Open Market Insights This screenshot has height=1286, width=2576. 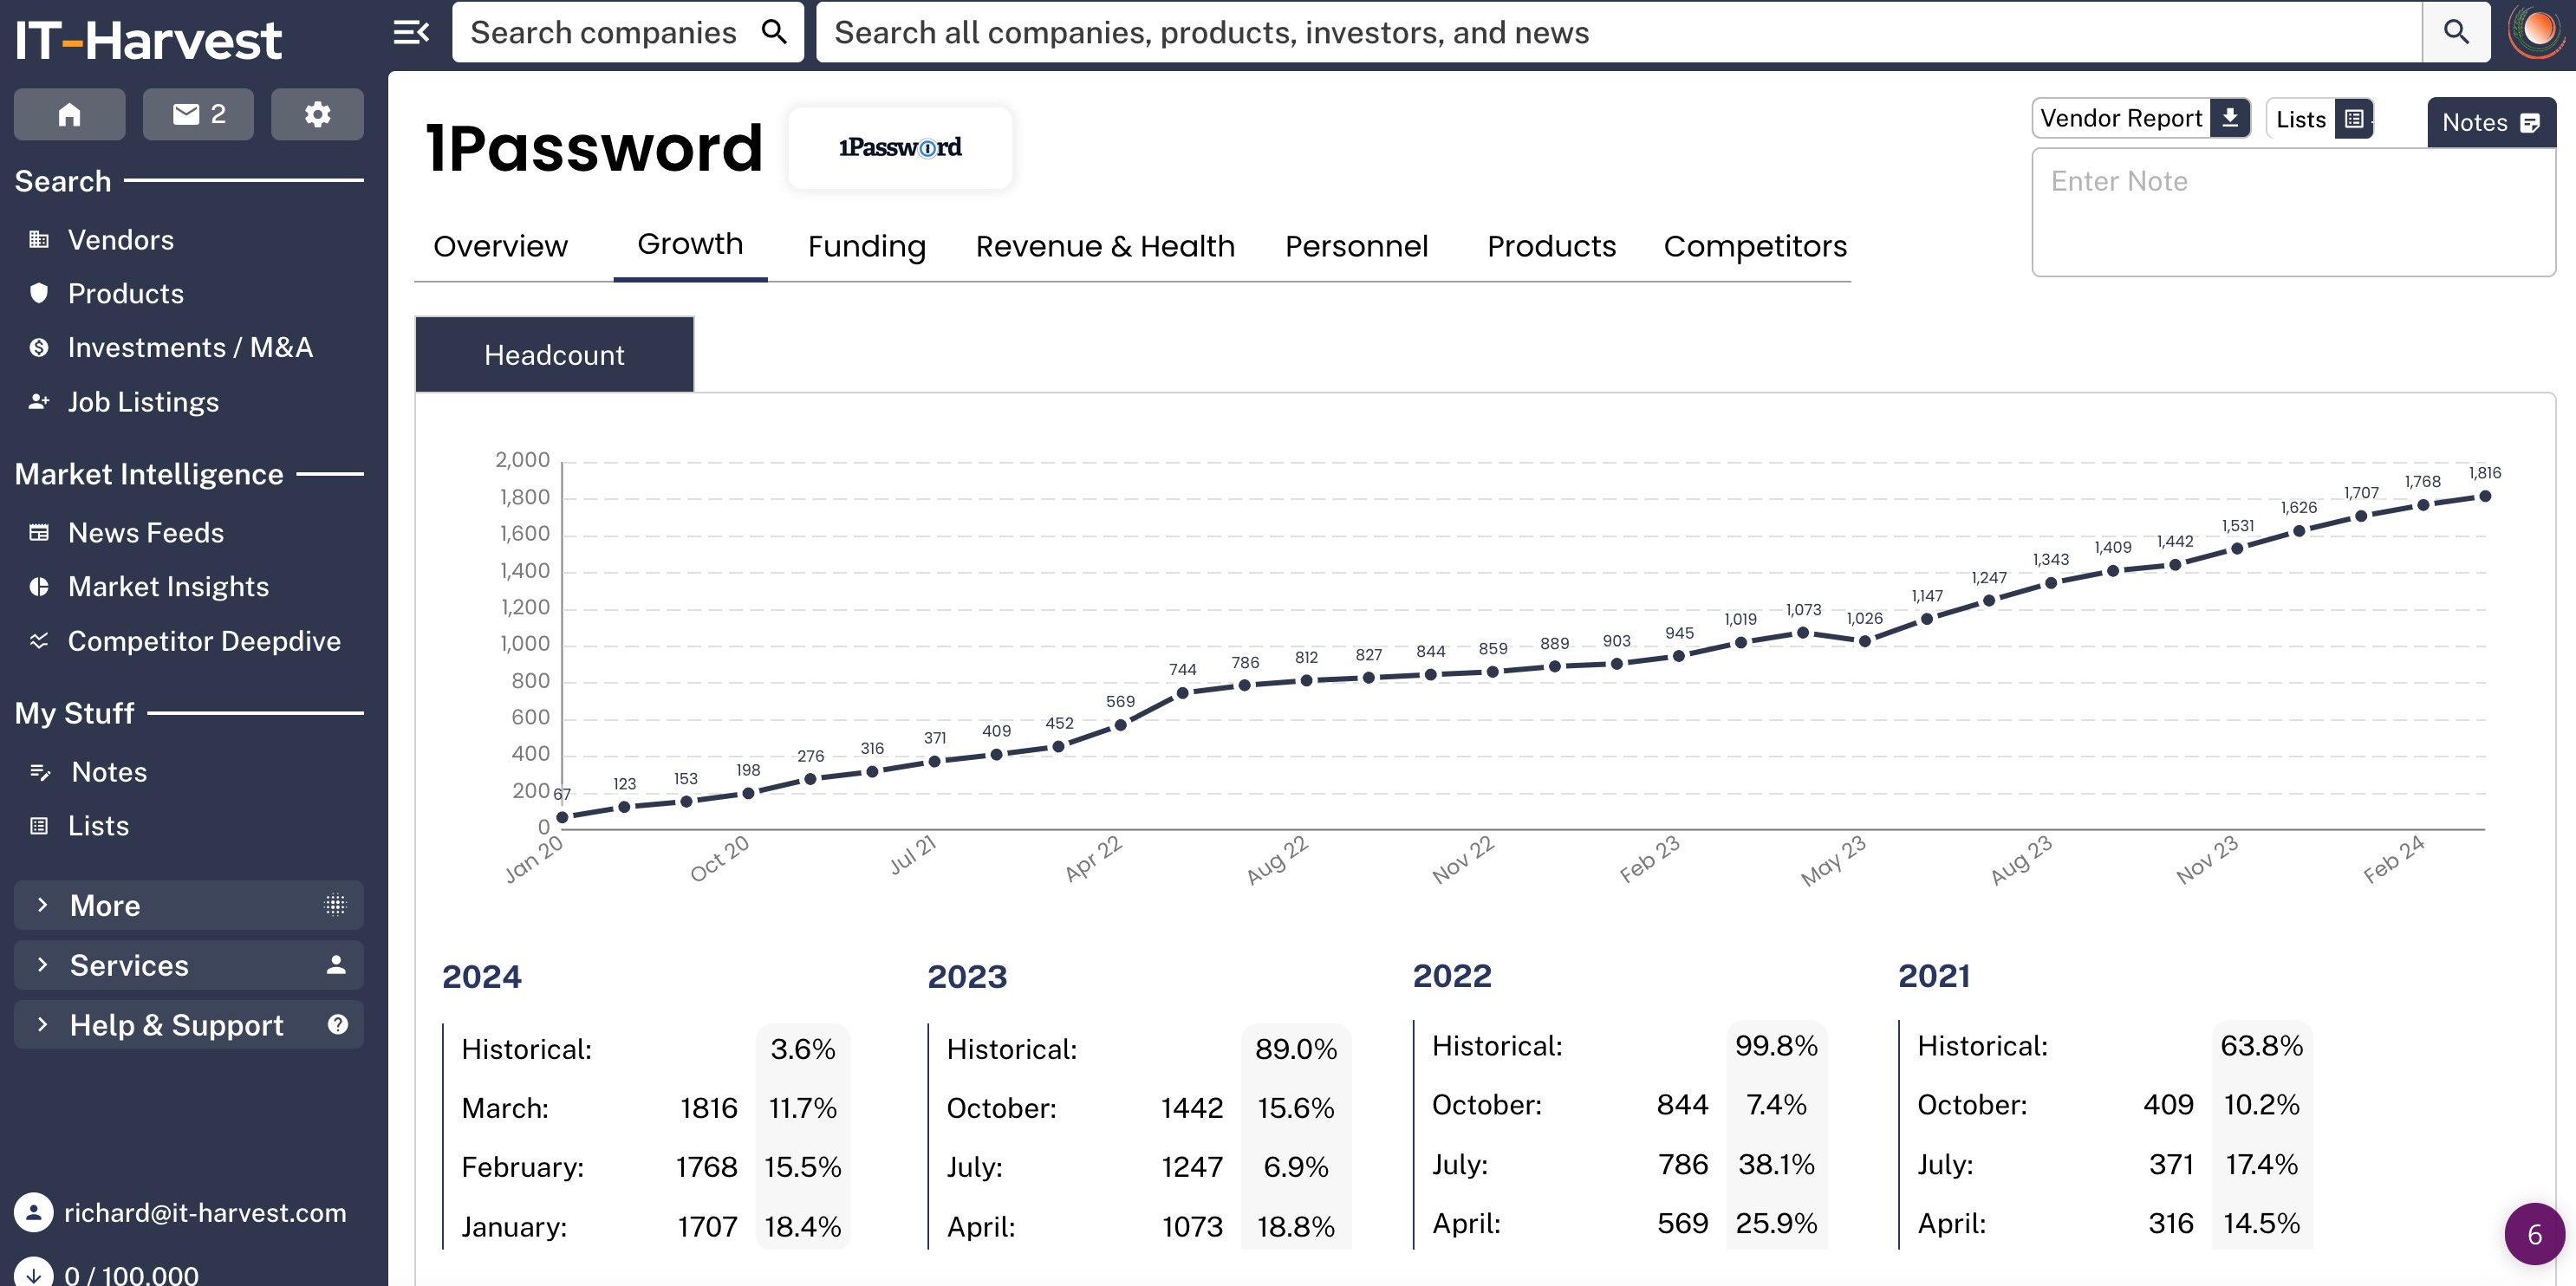168,586
